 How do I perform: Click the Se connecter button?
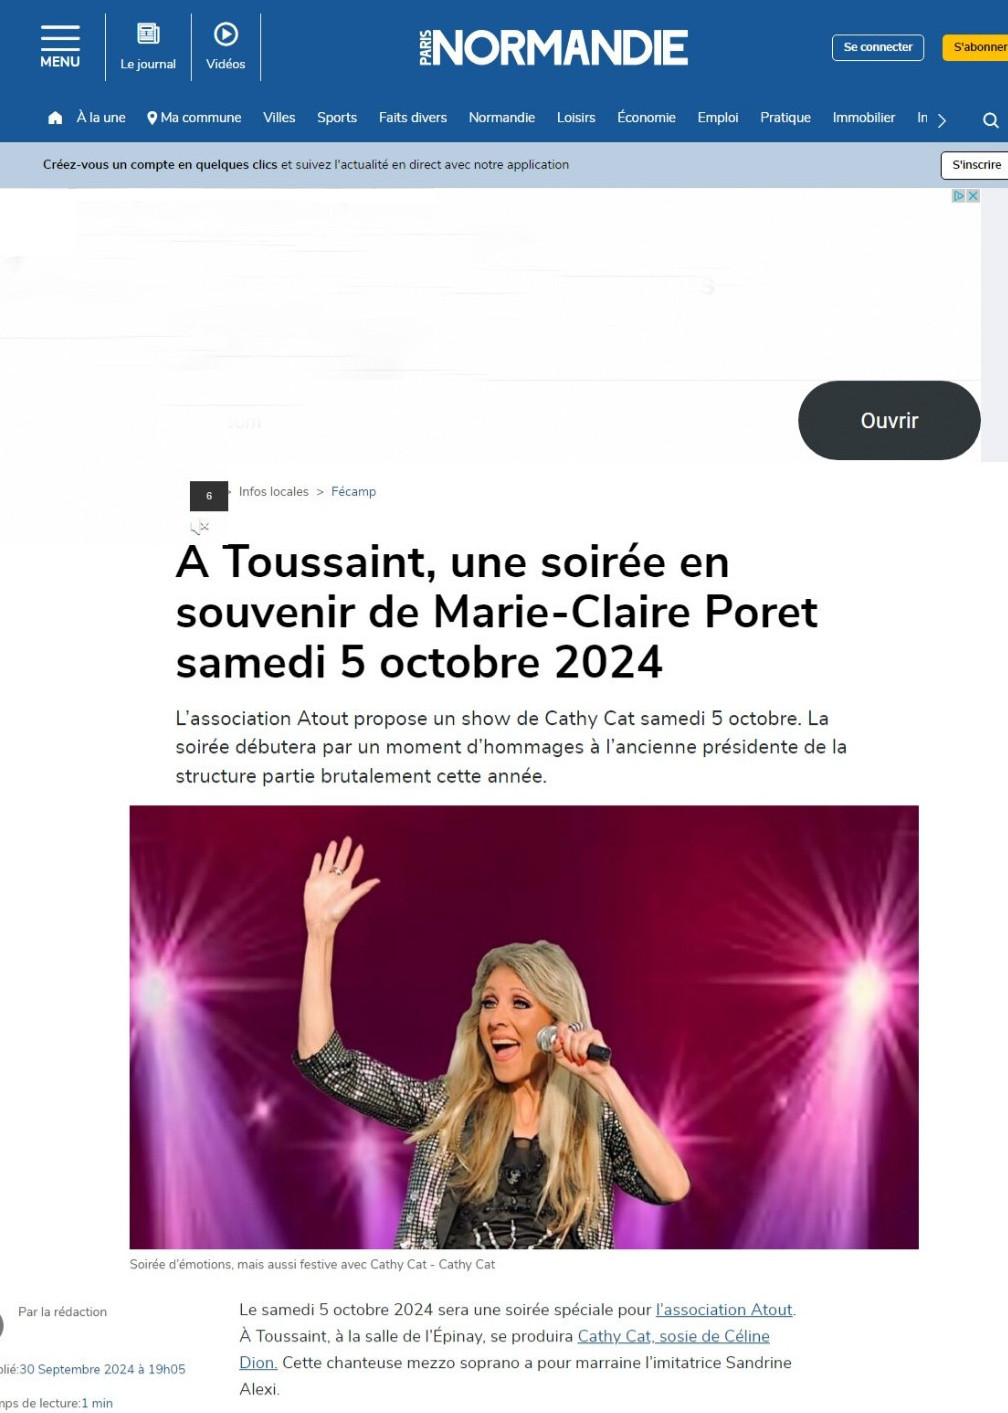click(x=878, y=47)
